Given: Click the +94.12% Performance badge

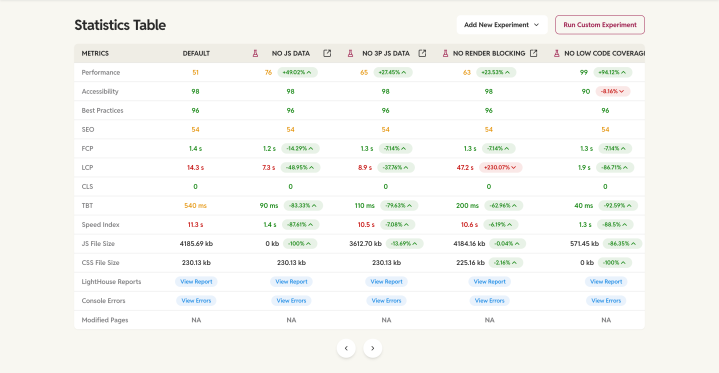Looking at the screenshot, I should pyautogui.click(x=613, y=72).
